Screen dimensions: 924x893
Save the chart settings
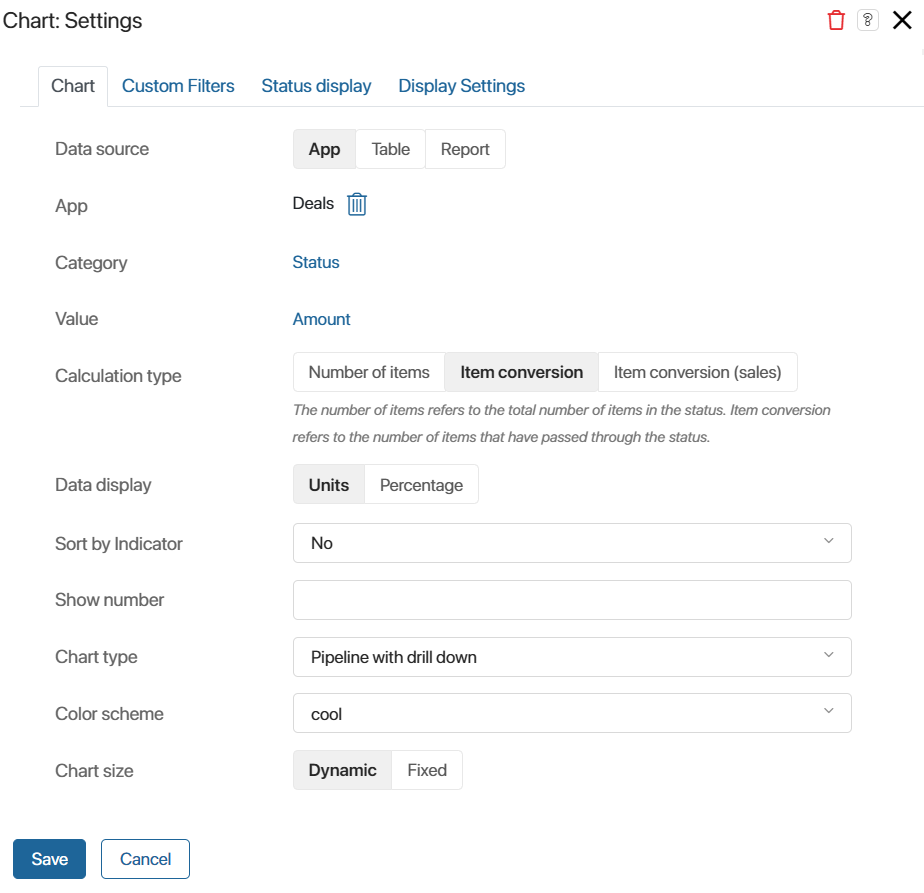(50, 859)
